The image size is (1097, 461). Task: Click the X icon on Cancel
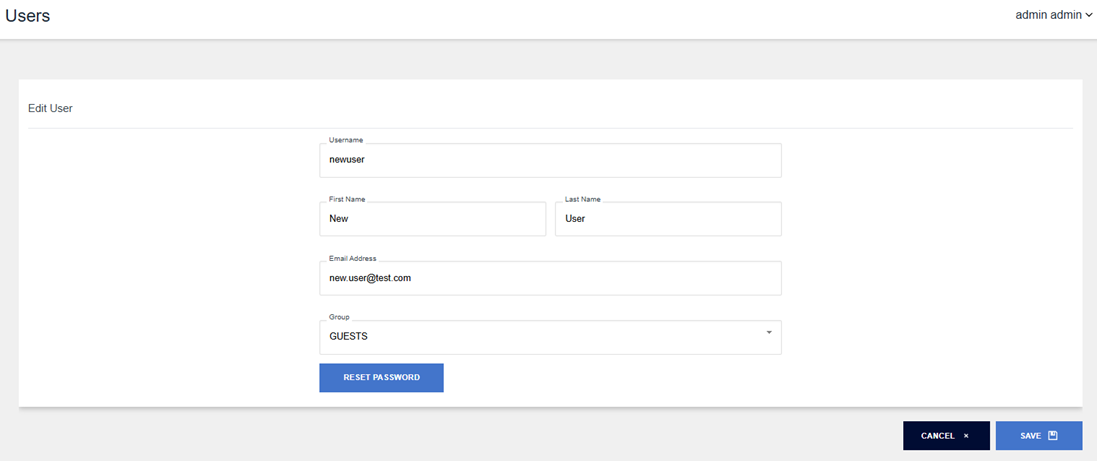pyautogui.click(x=966, y=436)
